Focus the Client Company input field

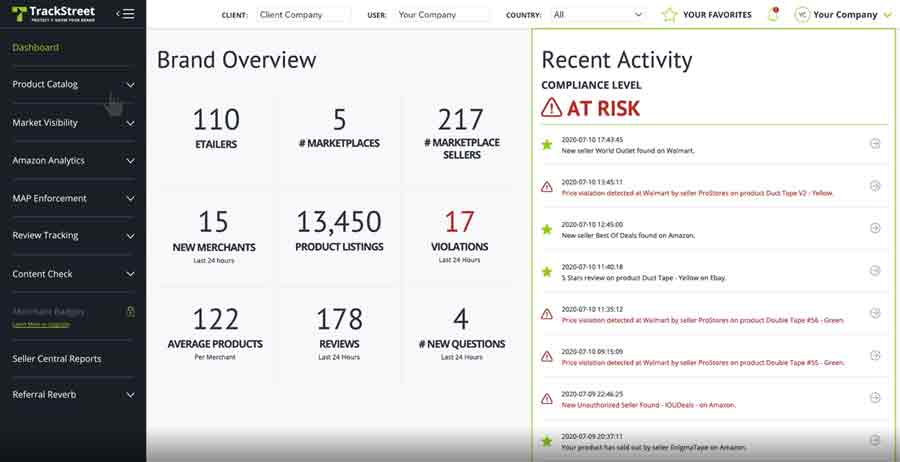tap(304, 15)
